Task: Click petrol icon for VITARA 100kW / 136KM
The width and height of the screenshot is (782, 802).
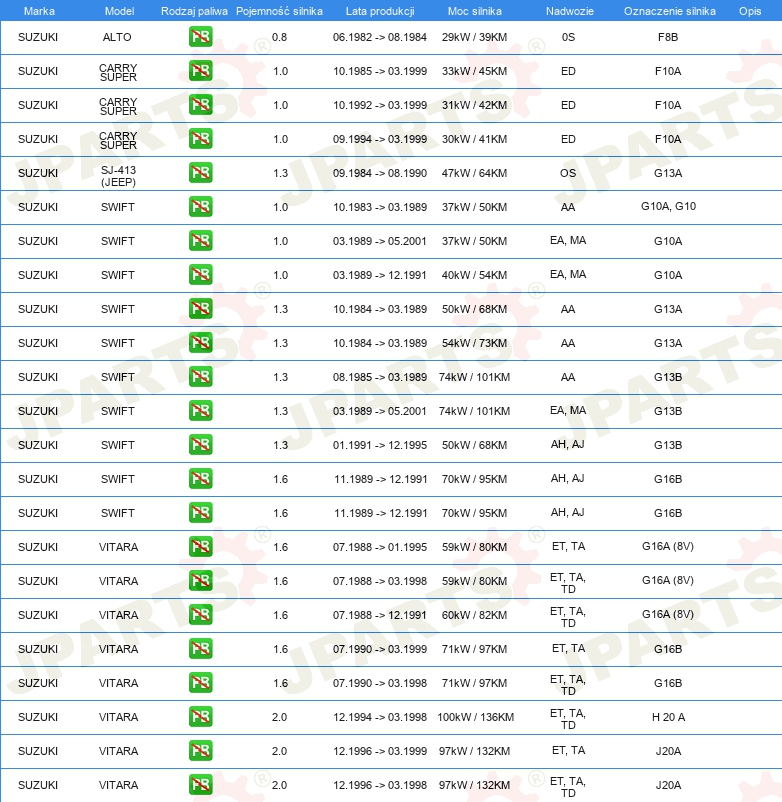Action: [x=200, y=717]
